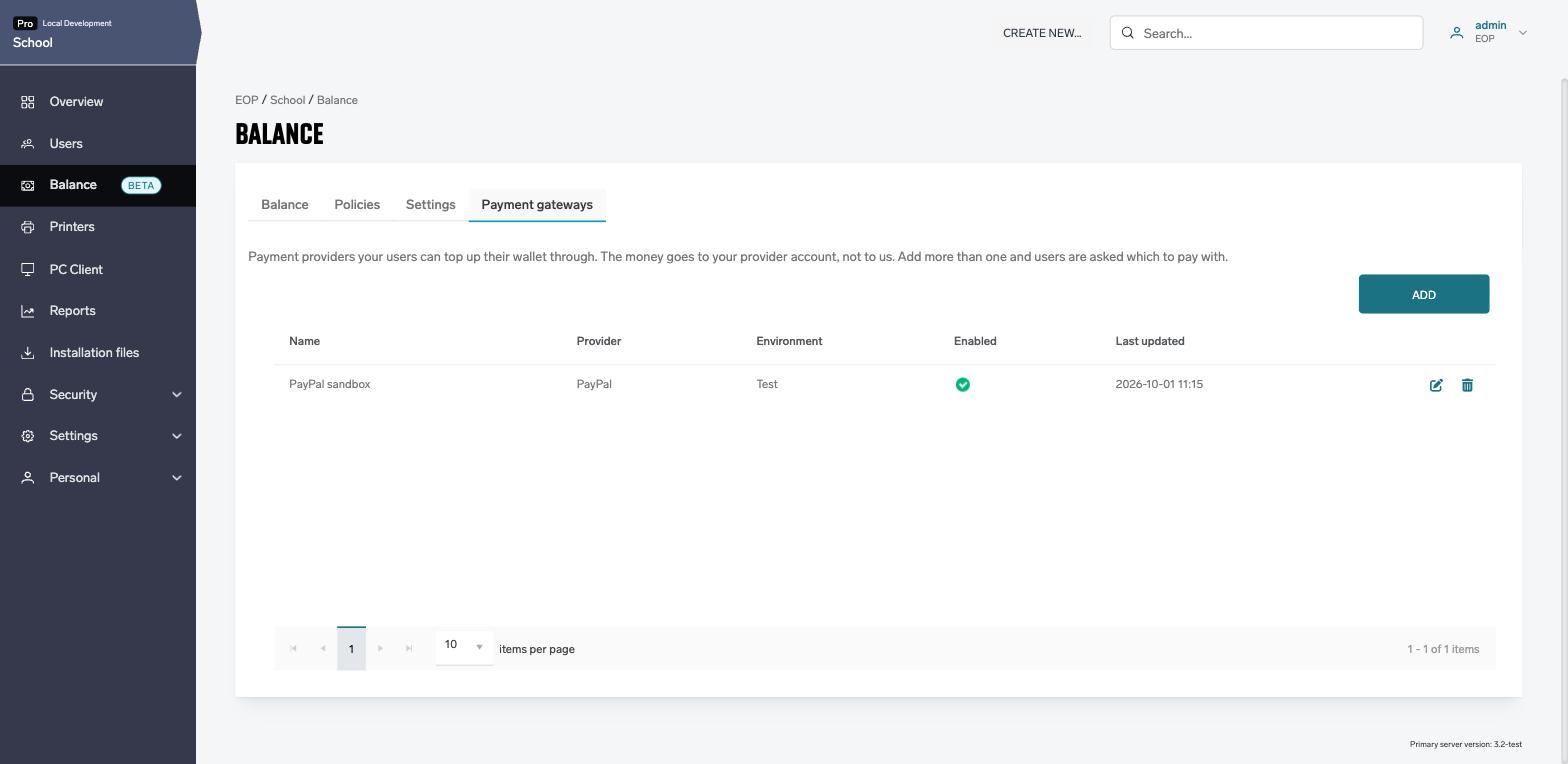The width and height of the screenshot is (1568, 764).
Task: Go to the next page of results
Action: (380, 649)
